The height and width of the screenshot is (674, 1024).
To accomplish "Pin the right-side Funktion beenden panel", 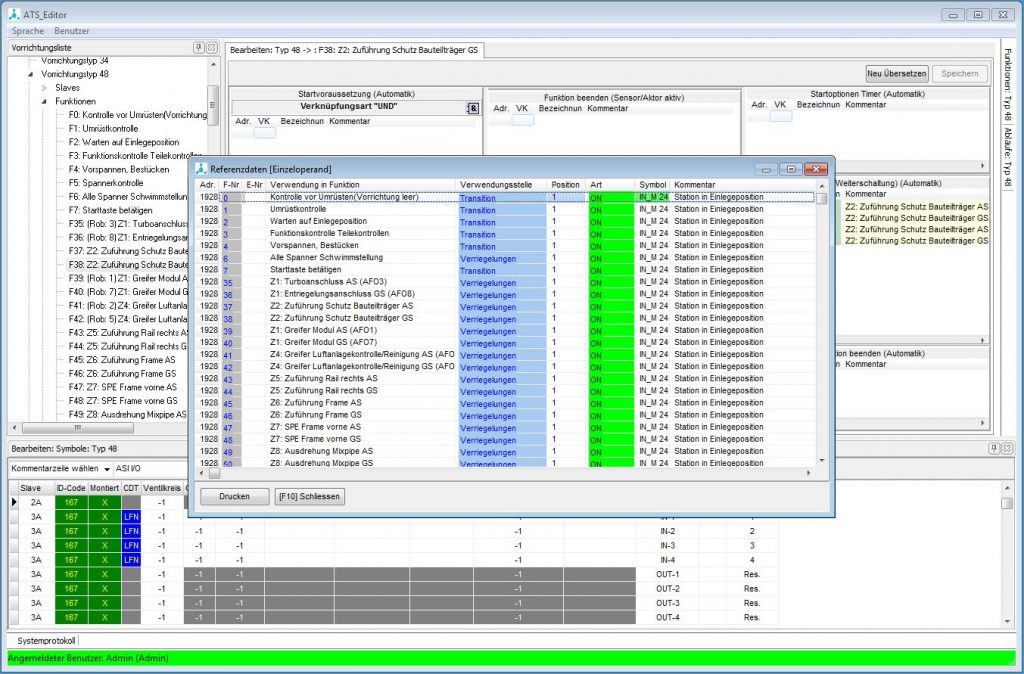I will tap(994, 448).
